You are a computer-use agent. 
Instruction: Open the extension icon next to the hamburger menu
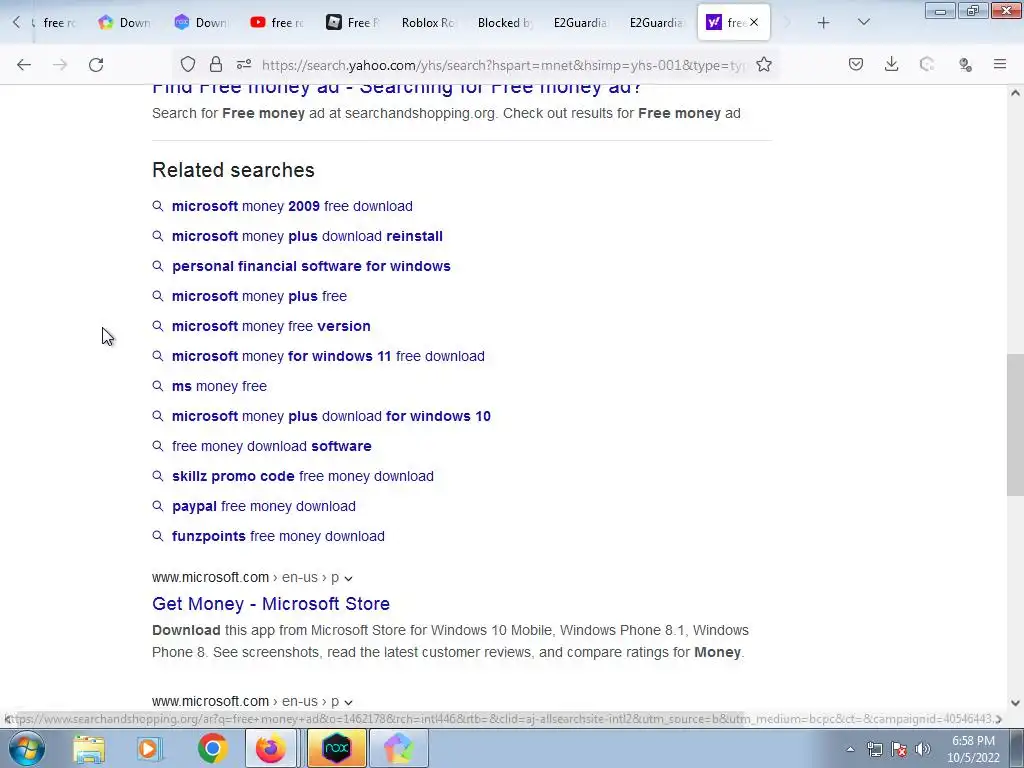pyautogui.click(x=965, y=64)
